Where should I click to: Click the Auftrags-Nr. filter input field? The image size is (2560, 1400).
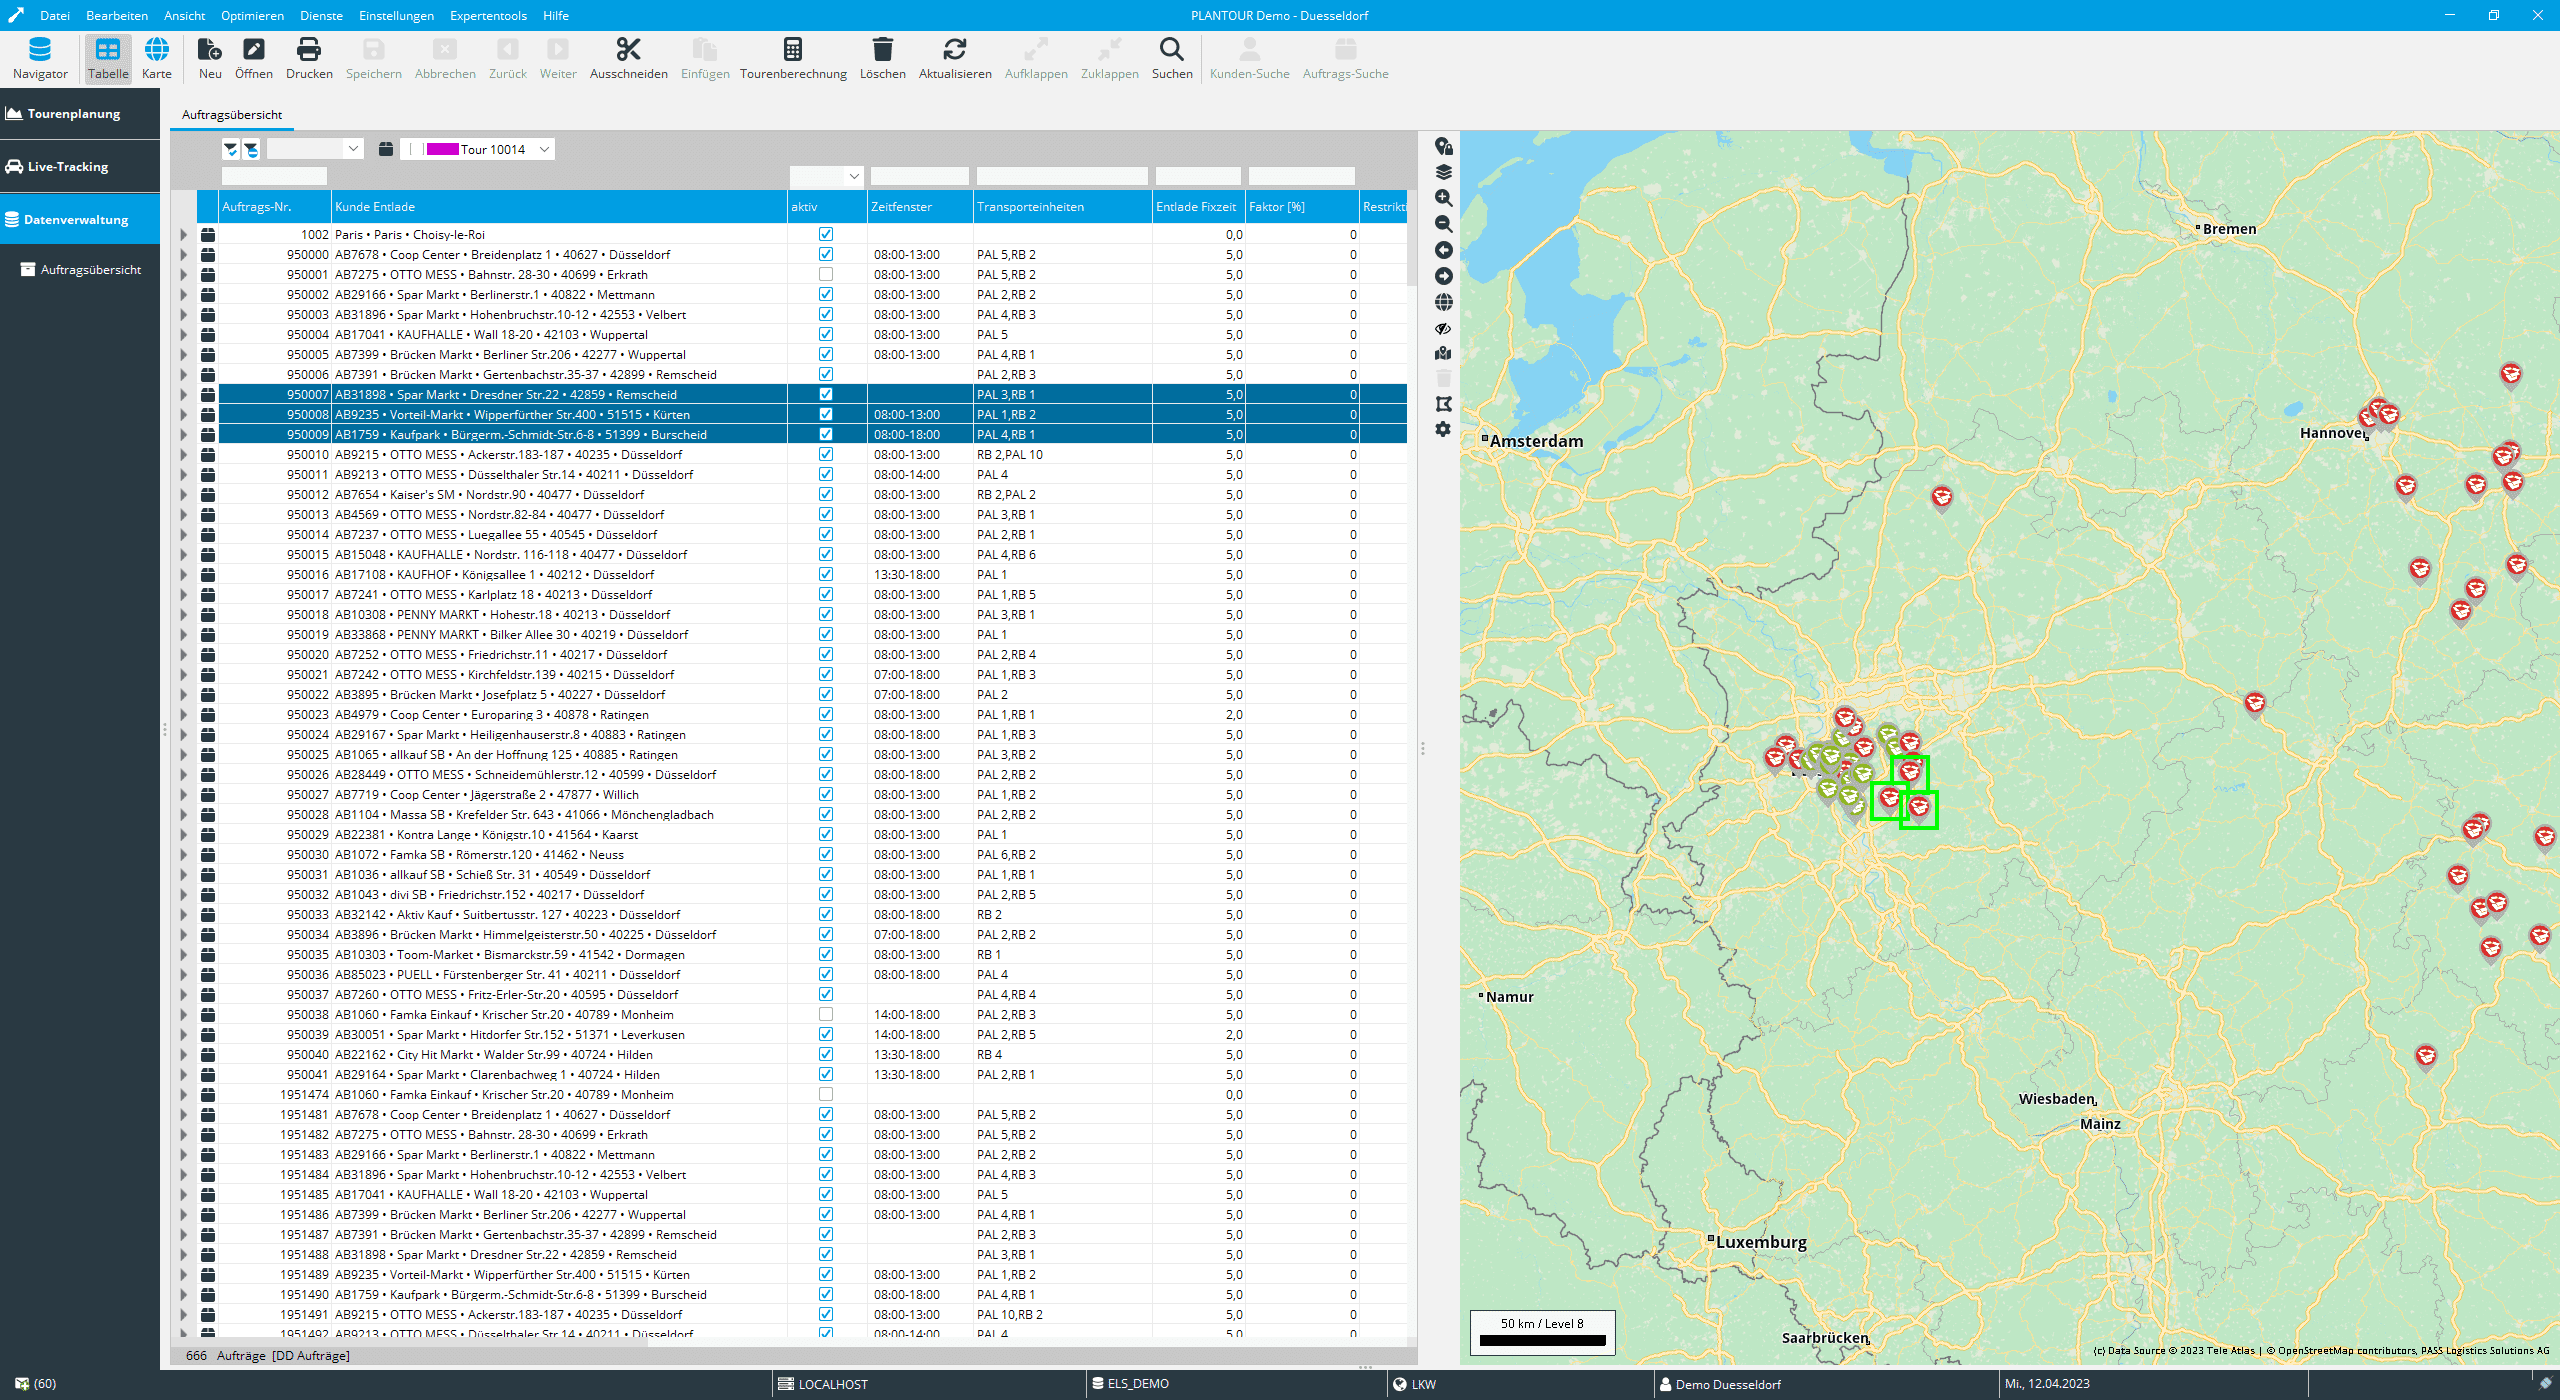pos(274,176)
